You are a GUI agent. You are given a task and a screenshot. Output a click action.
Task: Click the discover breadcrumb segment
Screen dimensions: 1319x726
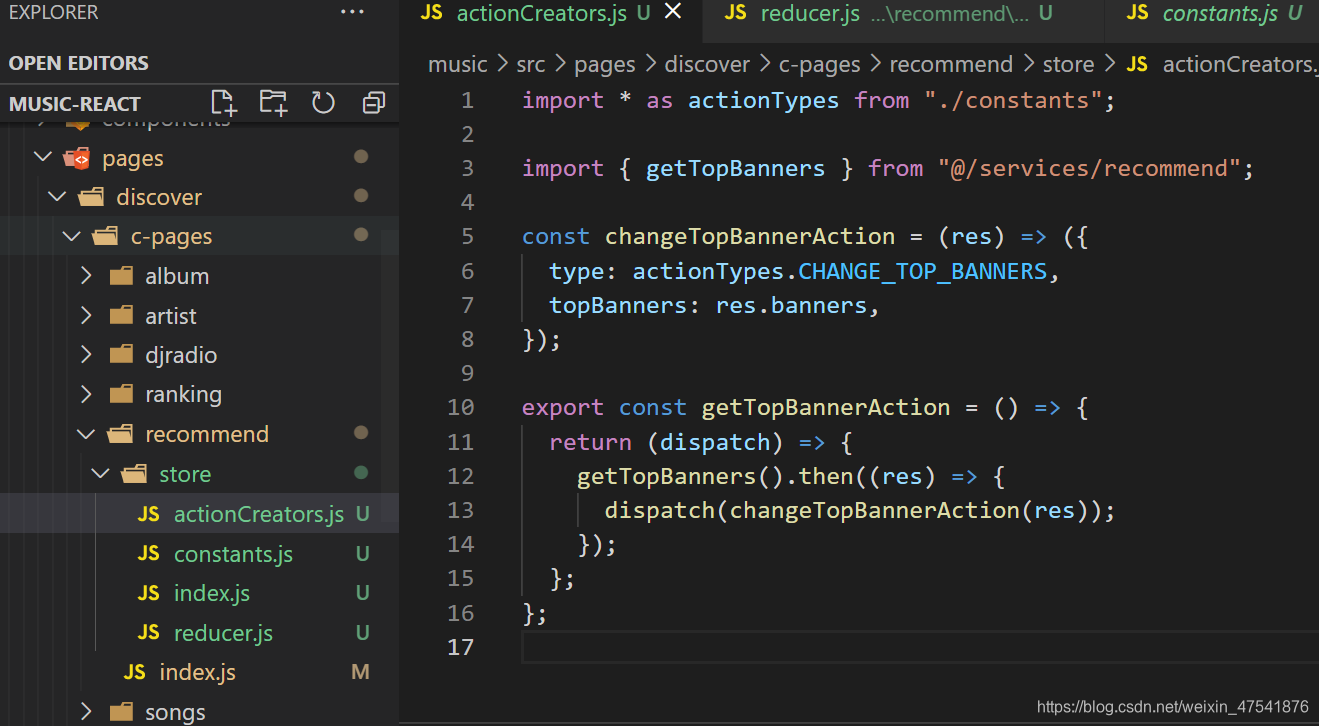707,64
